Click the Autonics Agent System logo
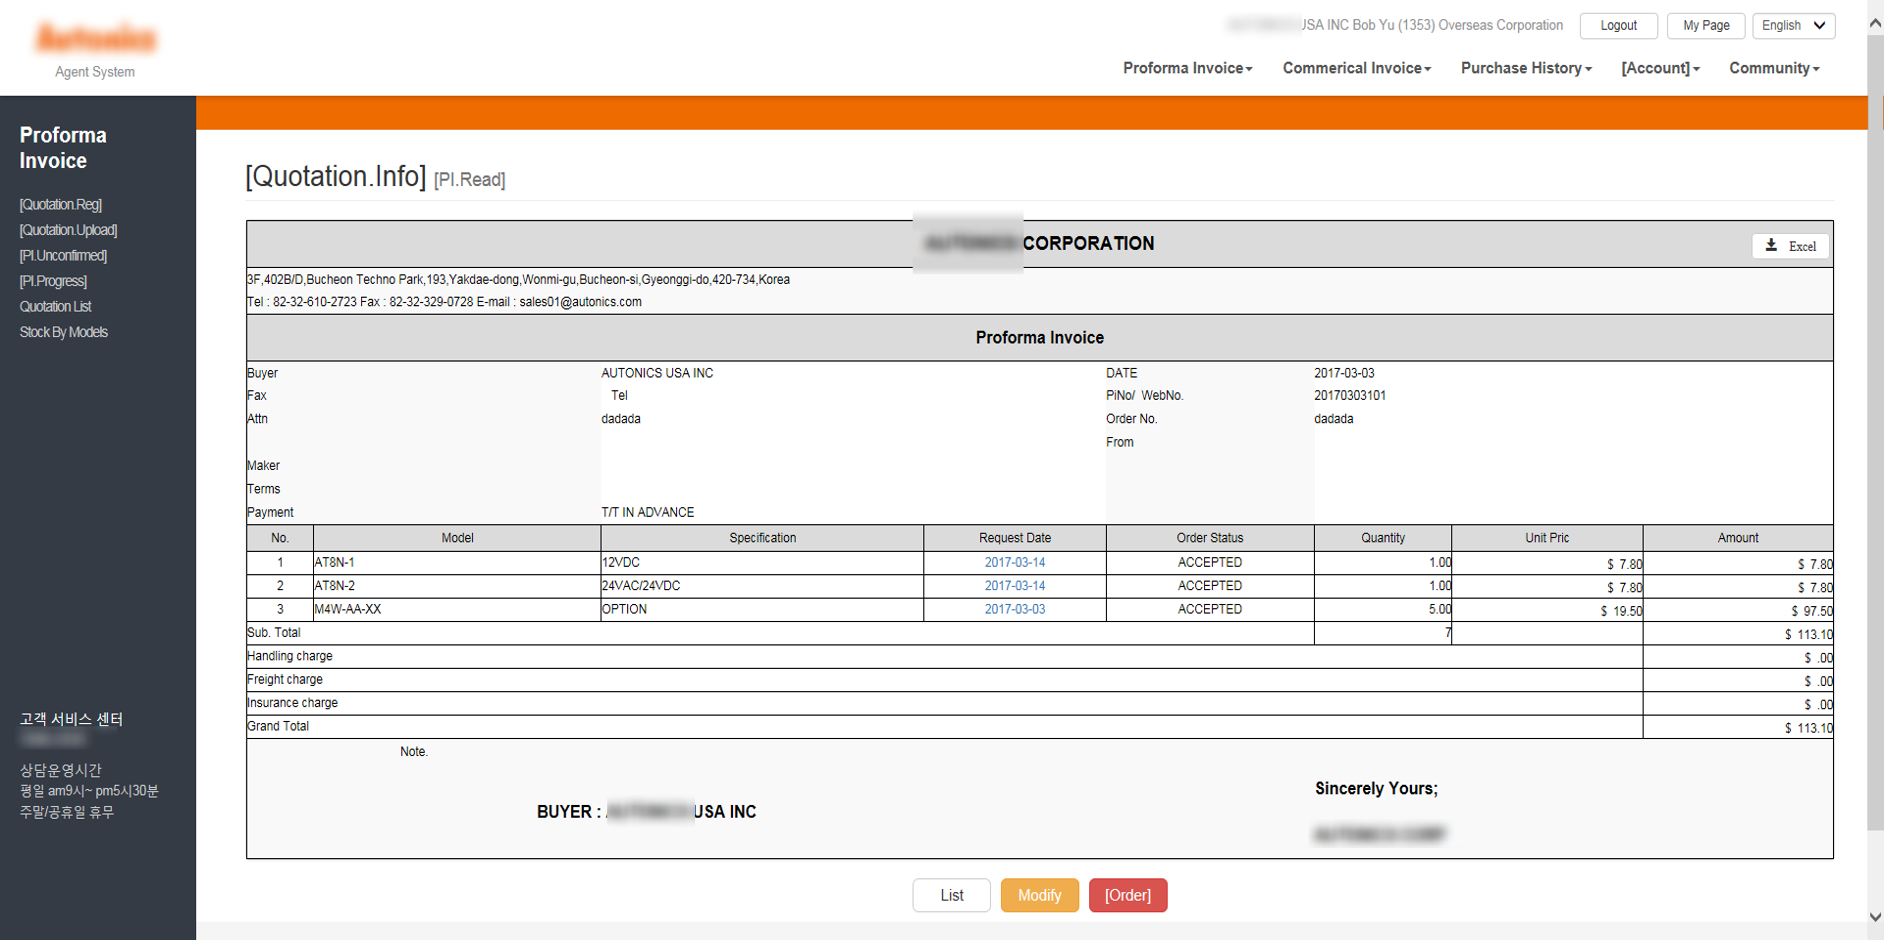This screenshot has height=940, width=1884. [95, 50]
